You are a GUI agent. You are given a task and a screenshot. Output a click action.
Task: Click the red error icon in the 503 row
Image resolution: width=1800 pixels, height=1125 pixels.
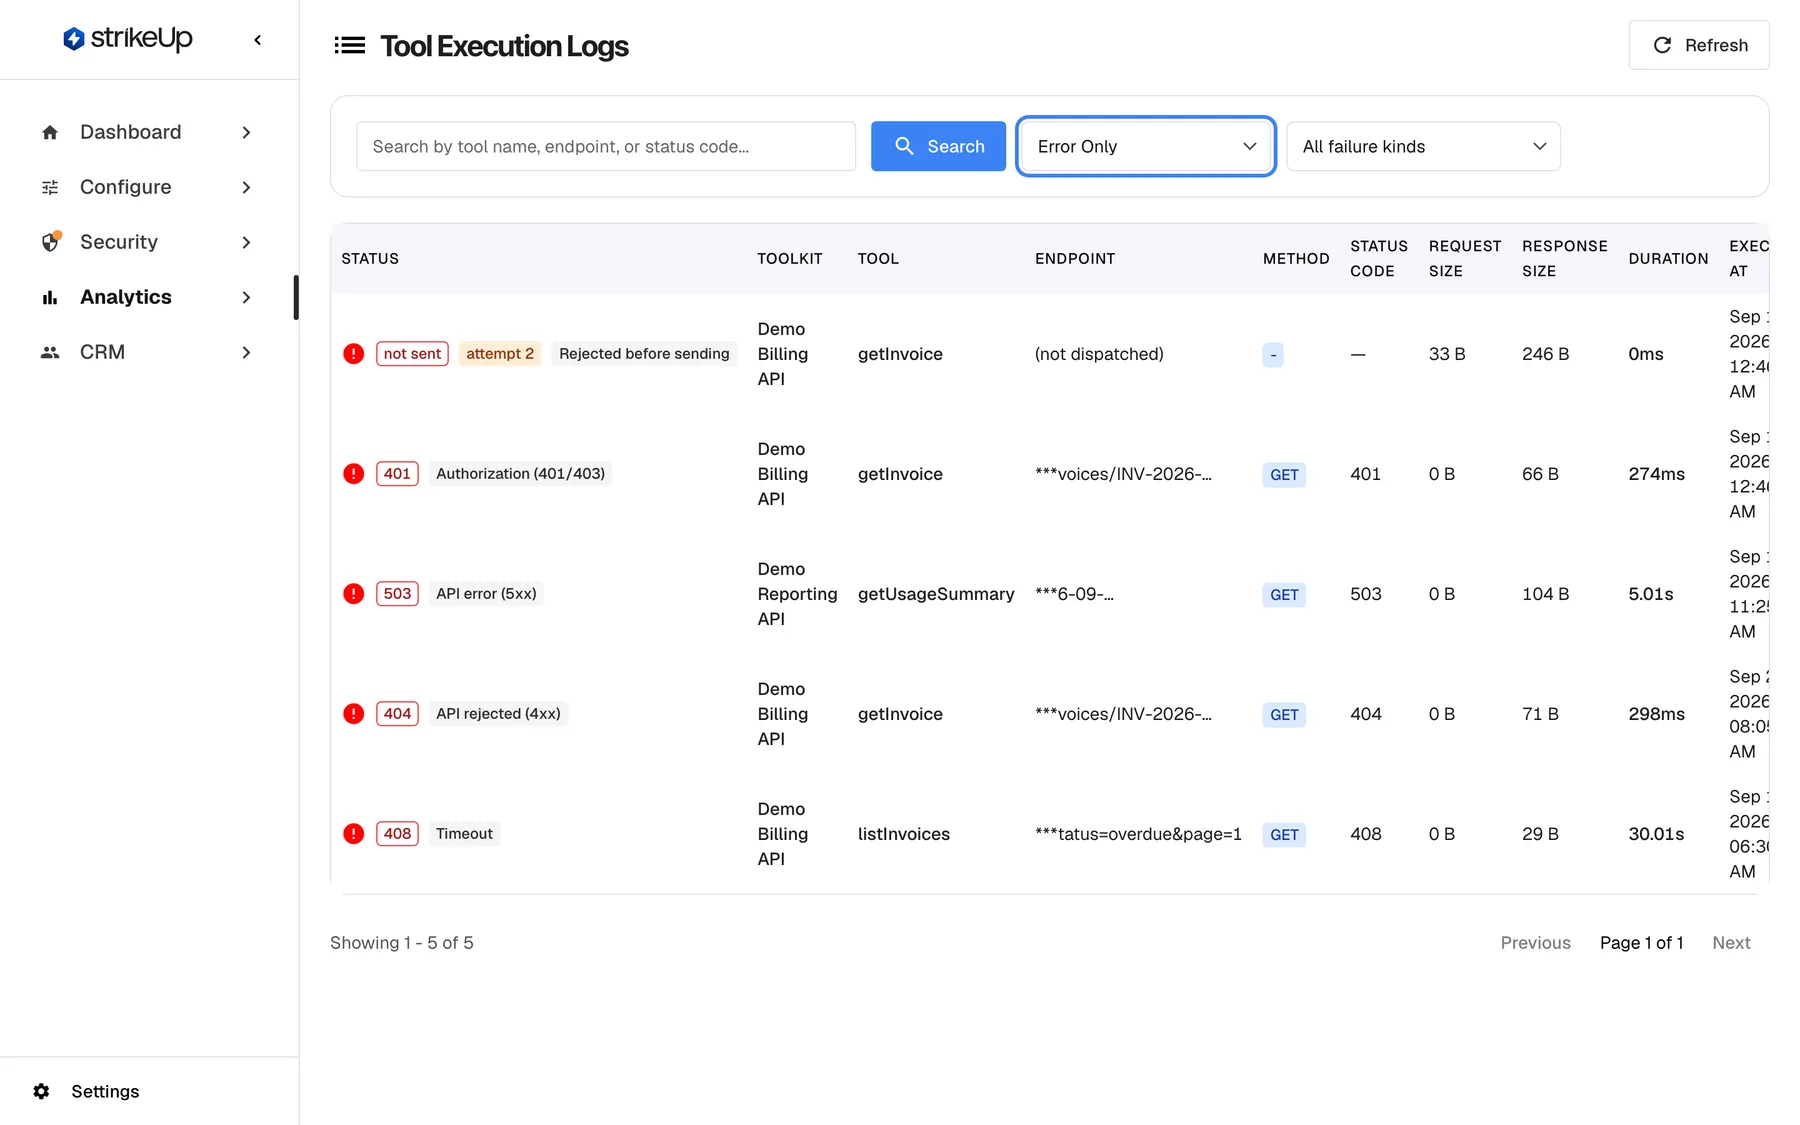coord(353,594)
